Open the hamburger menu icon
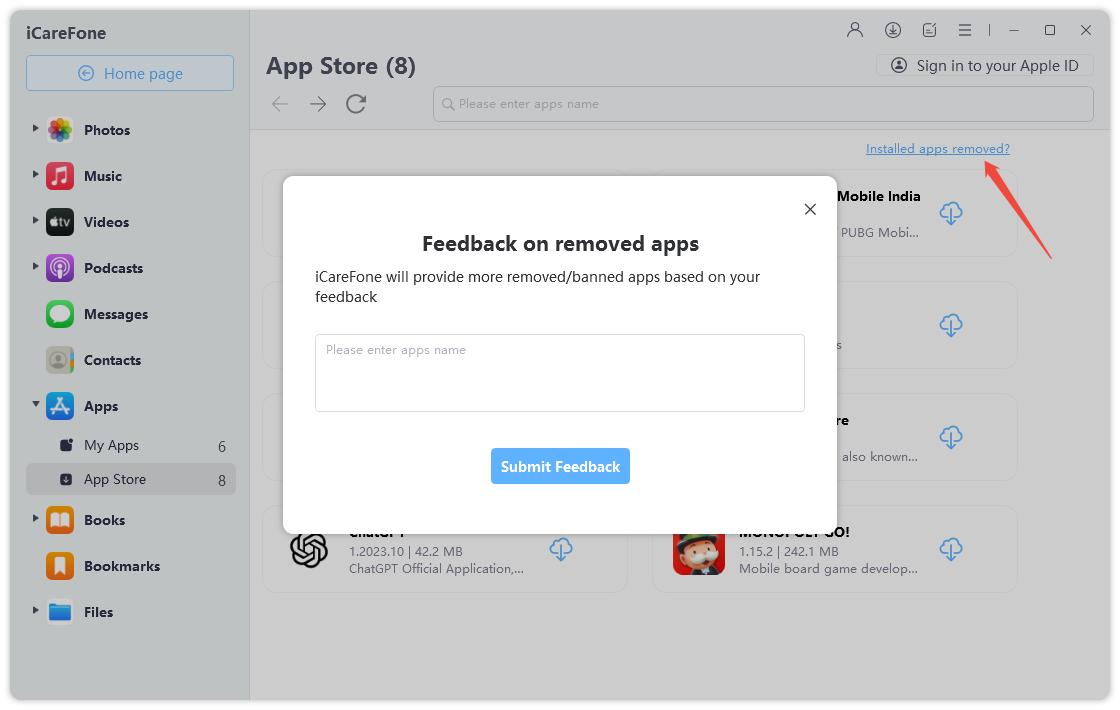Image resolution: width=1120 pixels, height=710 pixels. pyautogui.click(x=965, y=30)
